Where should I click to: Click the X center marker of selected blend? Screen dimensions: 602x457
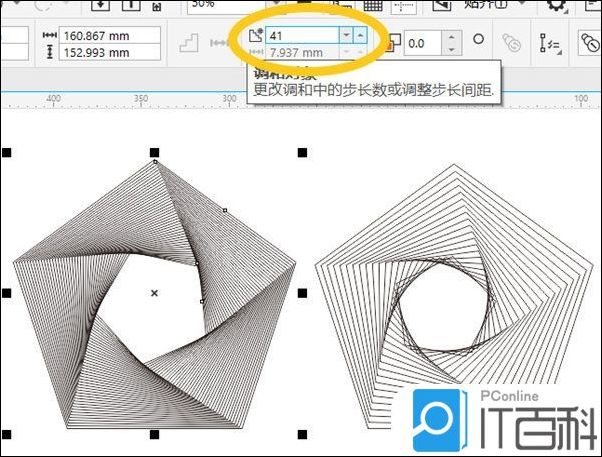[x=154, y=293]
